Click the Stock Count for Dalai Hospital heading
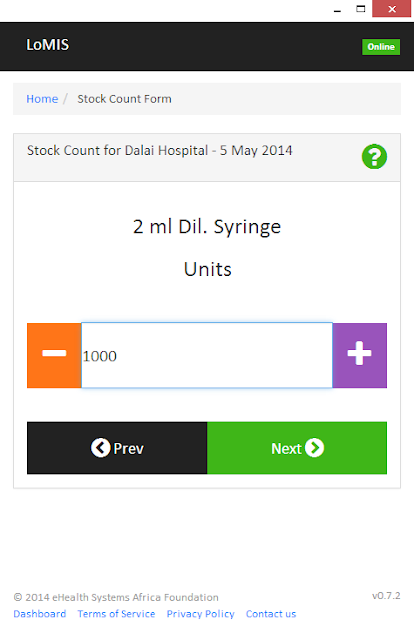414x640 pixels. pos(160,151)
